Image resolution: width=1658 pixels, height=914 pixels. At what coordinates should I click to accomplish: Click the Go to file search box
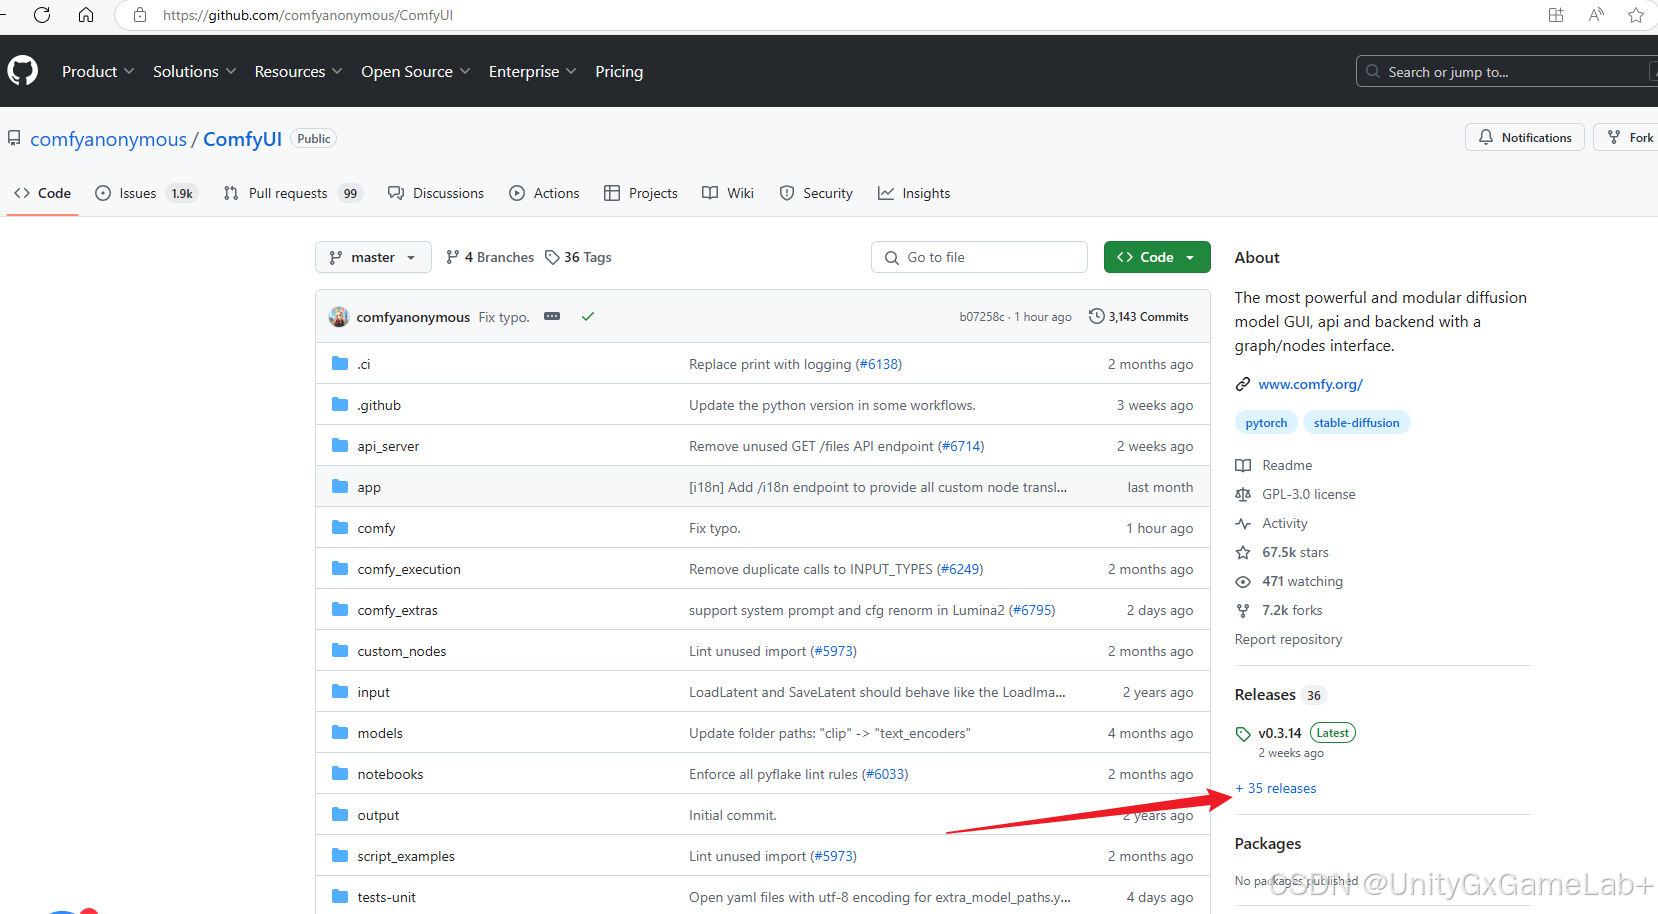point(979,257)
